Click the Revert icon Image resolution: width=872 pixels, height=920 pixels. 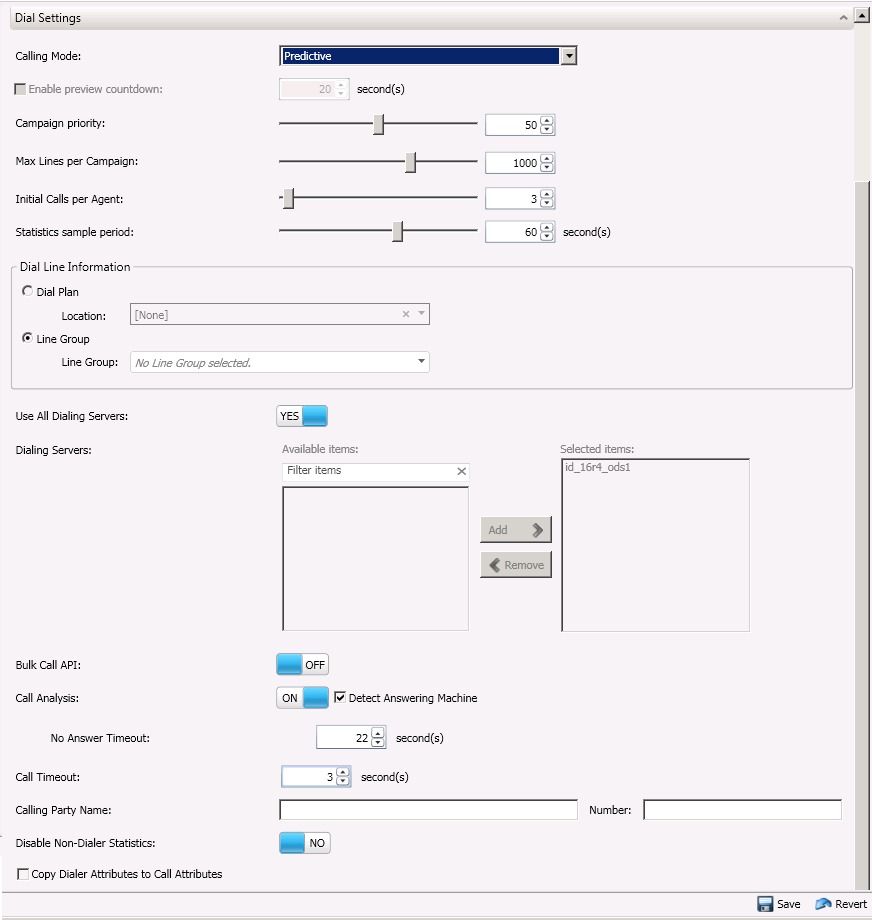pyautogui.click(x=824, y=904)
